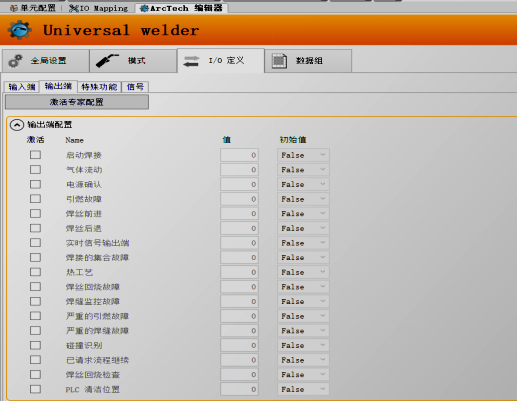Tick the 气体流动 activation checkbox
Screen dimensions: 517x402
(35, 170)
